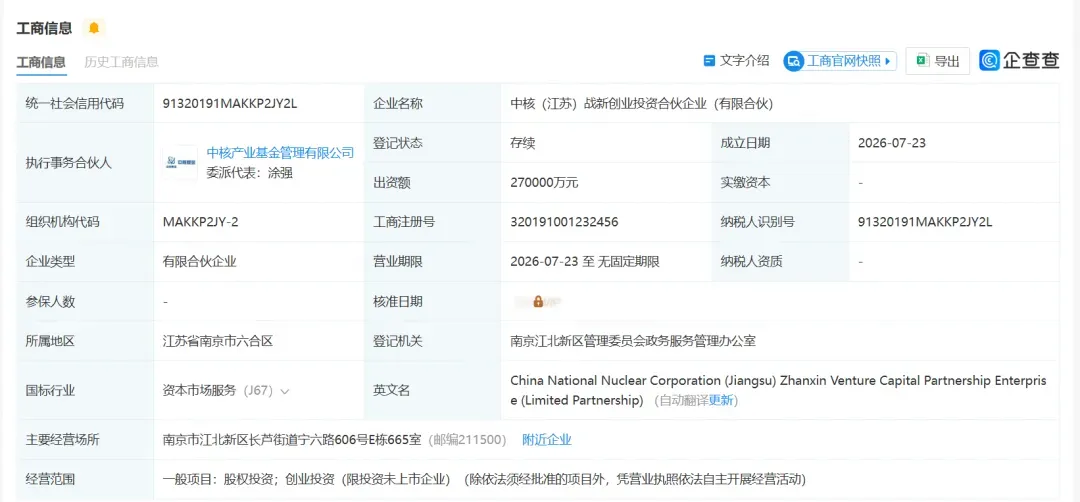Image resolution: width=1080 pixels, height=502 pixels.
Task: Click the orange bell notification icon
Action: tap(94, 28)
